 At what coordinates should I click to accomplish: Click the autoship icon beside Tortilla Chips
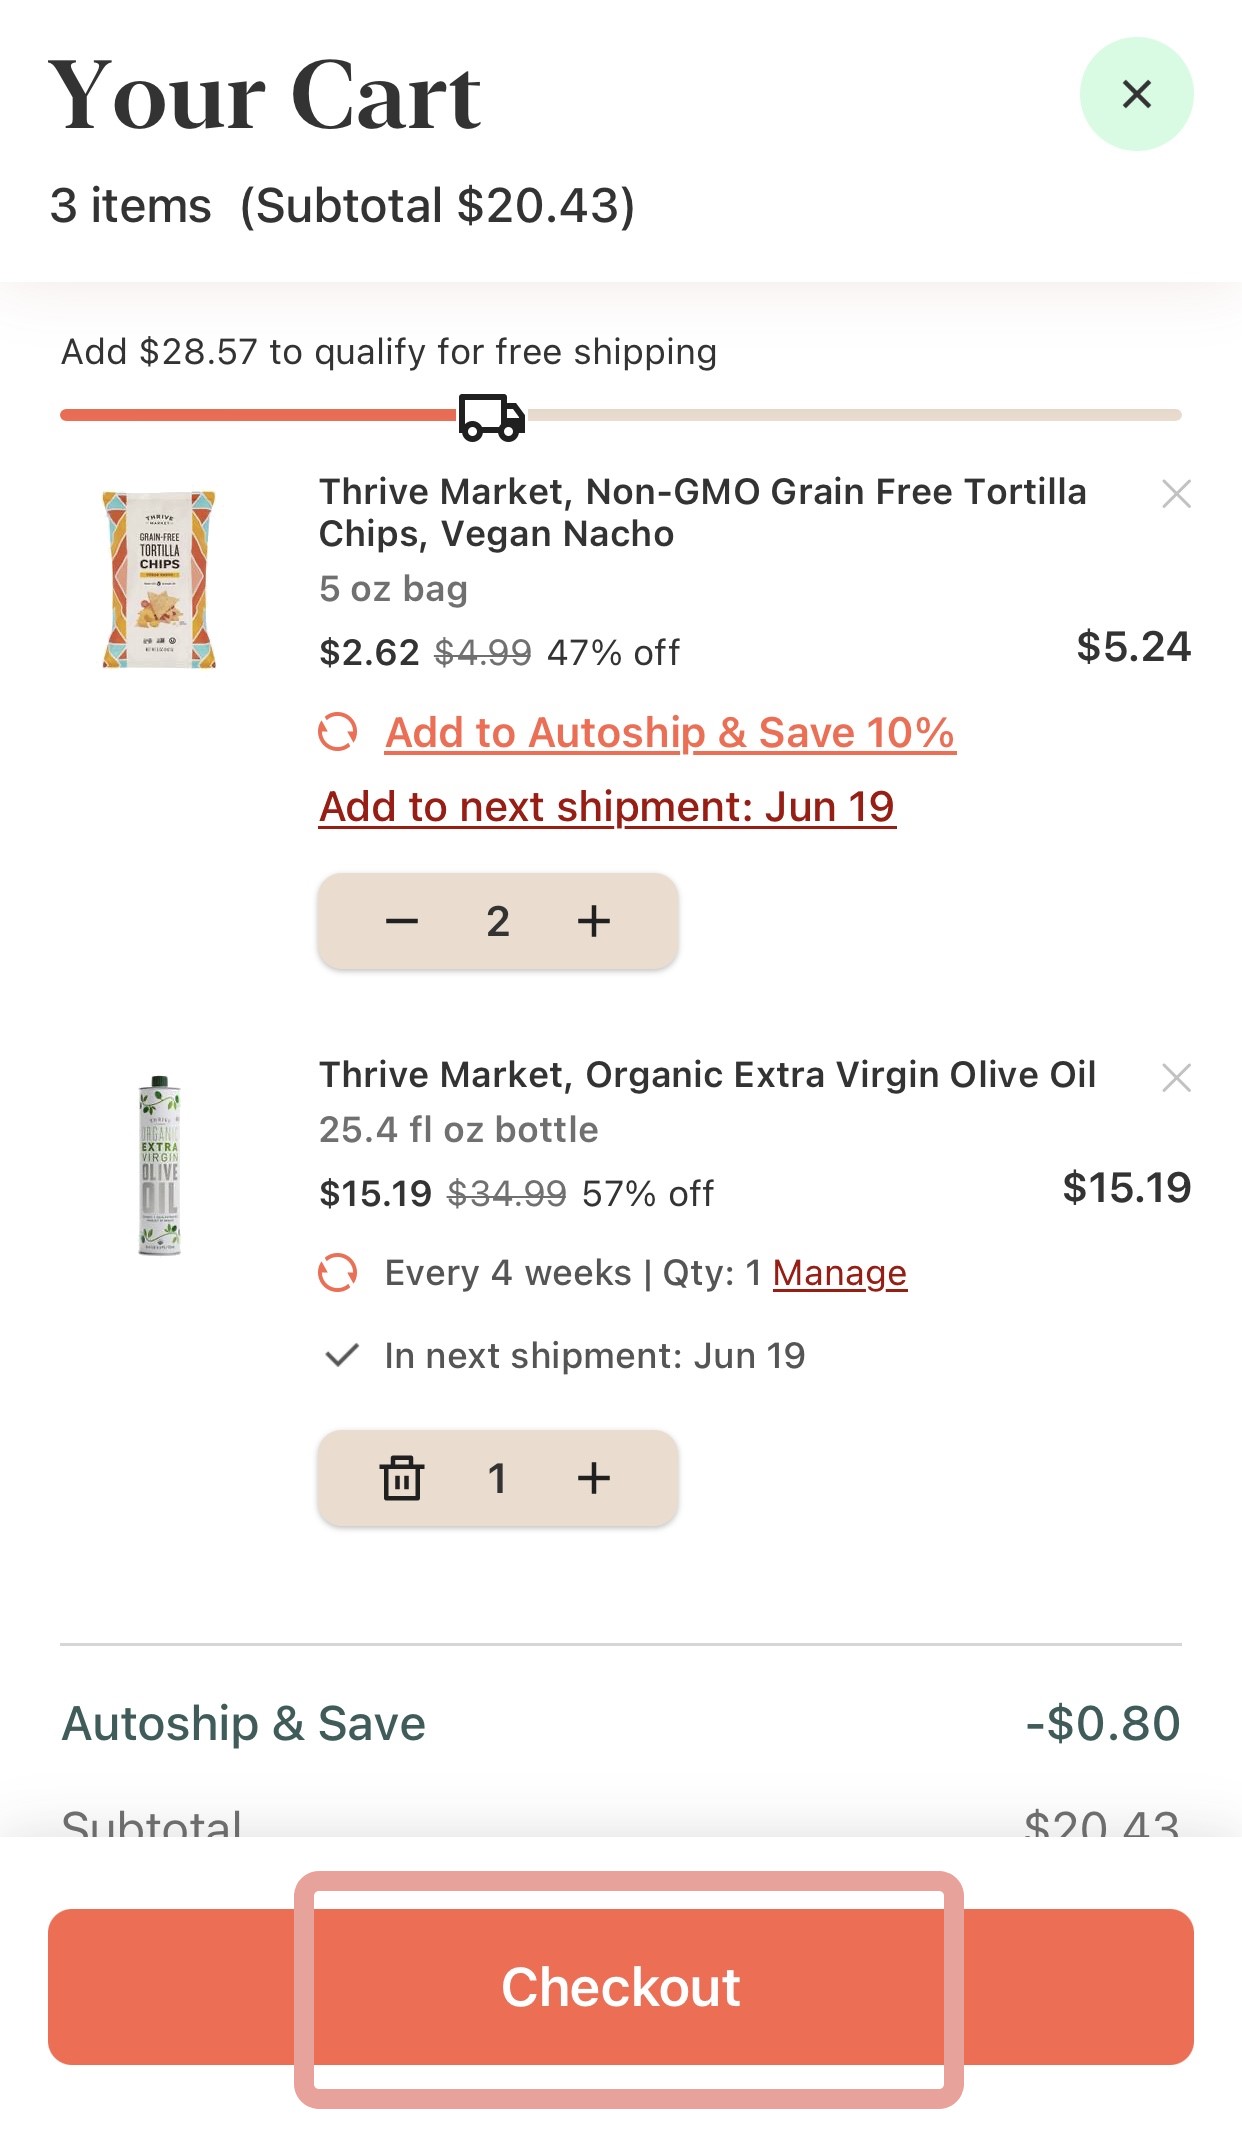(338, 732)
